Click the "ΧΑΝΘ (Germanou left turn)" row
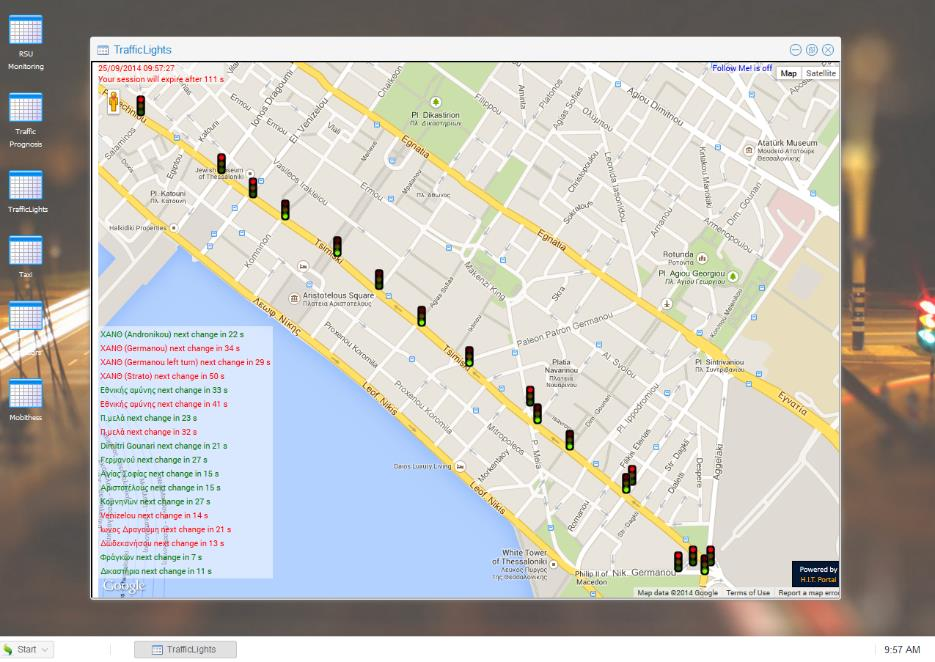 click(x=185, y=362)
